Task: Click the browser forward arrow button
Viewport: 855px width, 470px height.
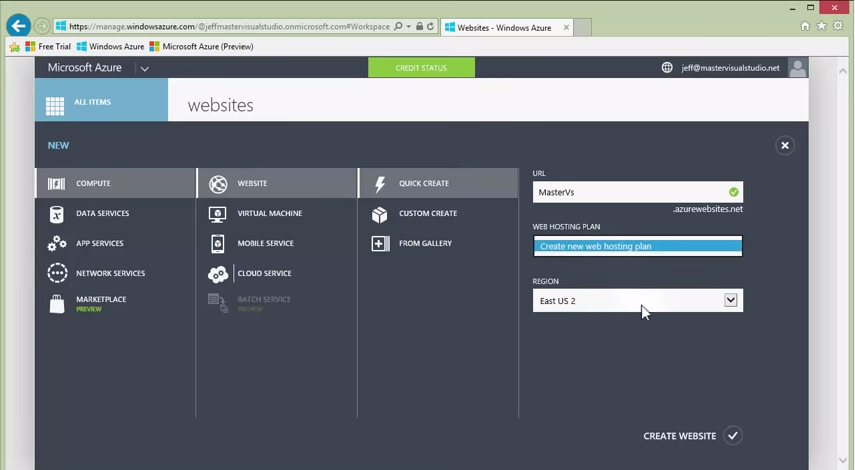Action: (x=41, y=26)
